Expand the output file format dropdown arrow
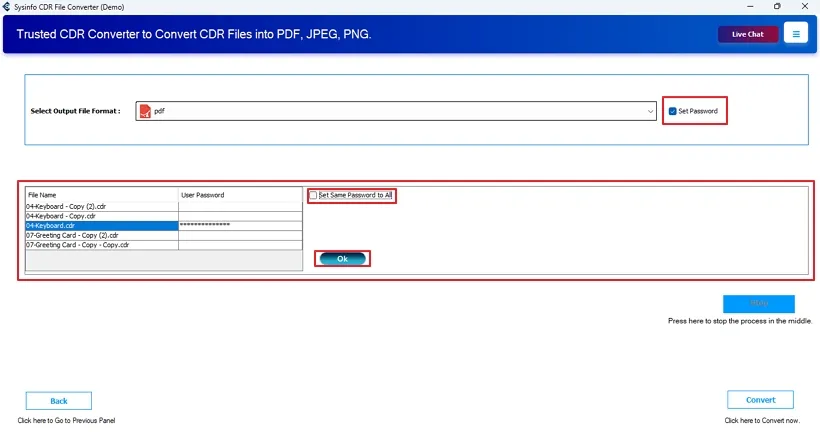The width and height of the screenshot is (820, 432). point(651,111)
